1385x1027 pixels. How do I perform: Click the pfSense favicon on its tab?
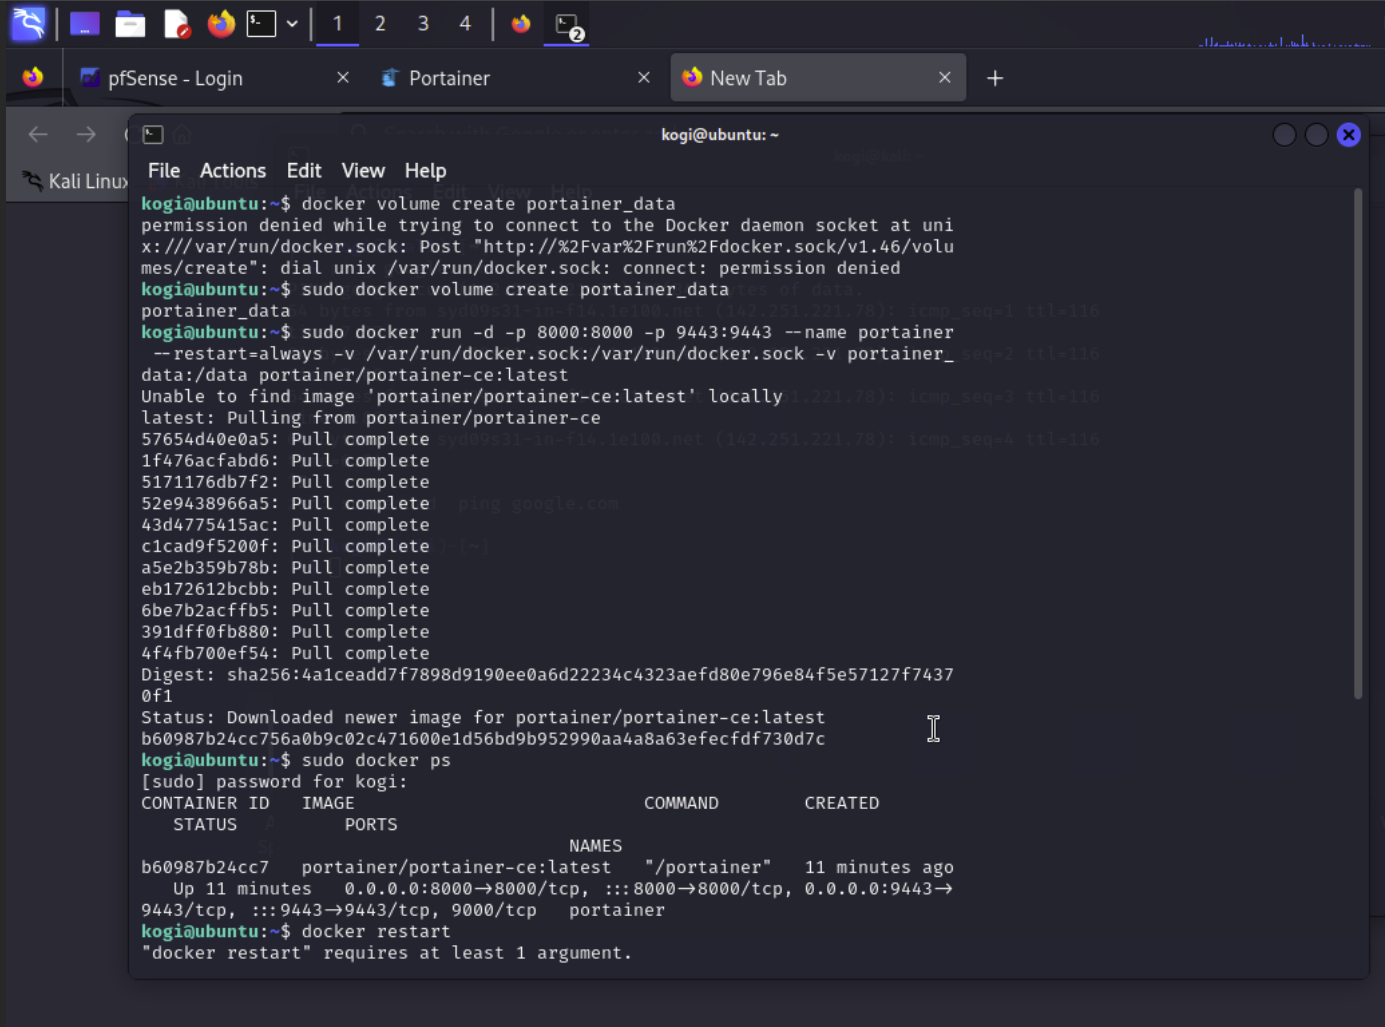tap(90, 78)
